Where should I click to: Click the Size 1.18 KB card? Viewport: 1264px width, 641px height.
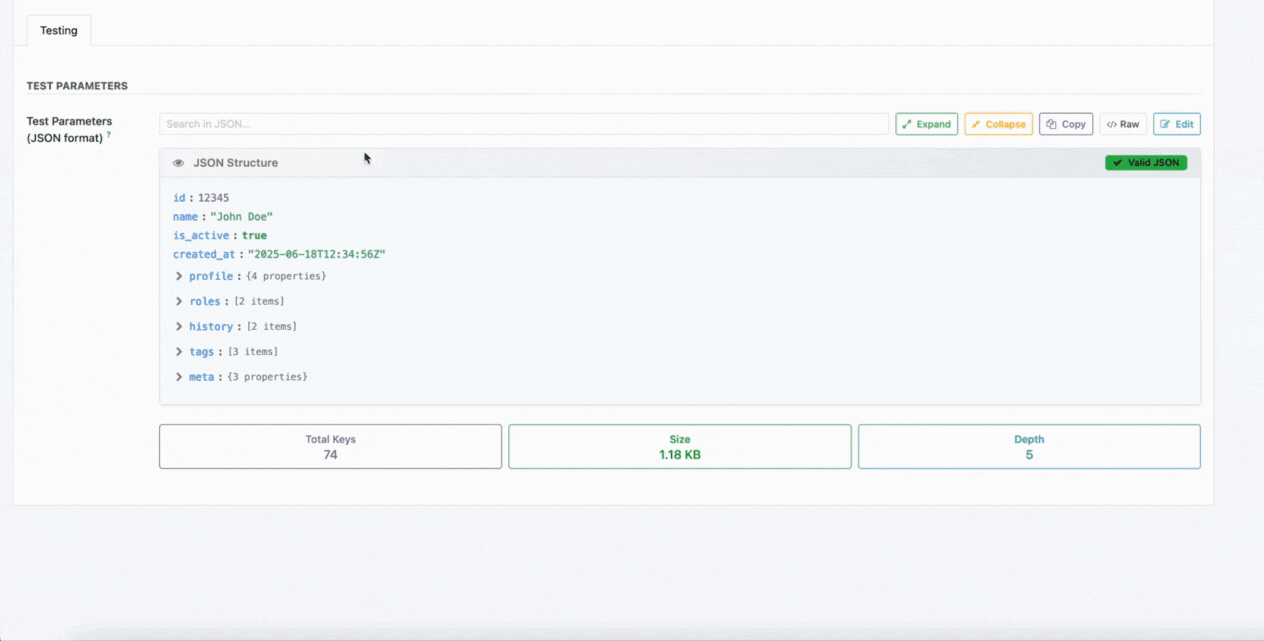pyautogui.click(x=680, y=447)
